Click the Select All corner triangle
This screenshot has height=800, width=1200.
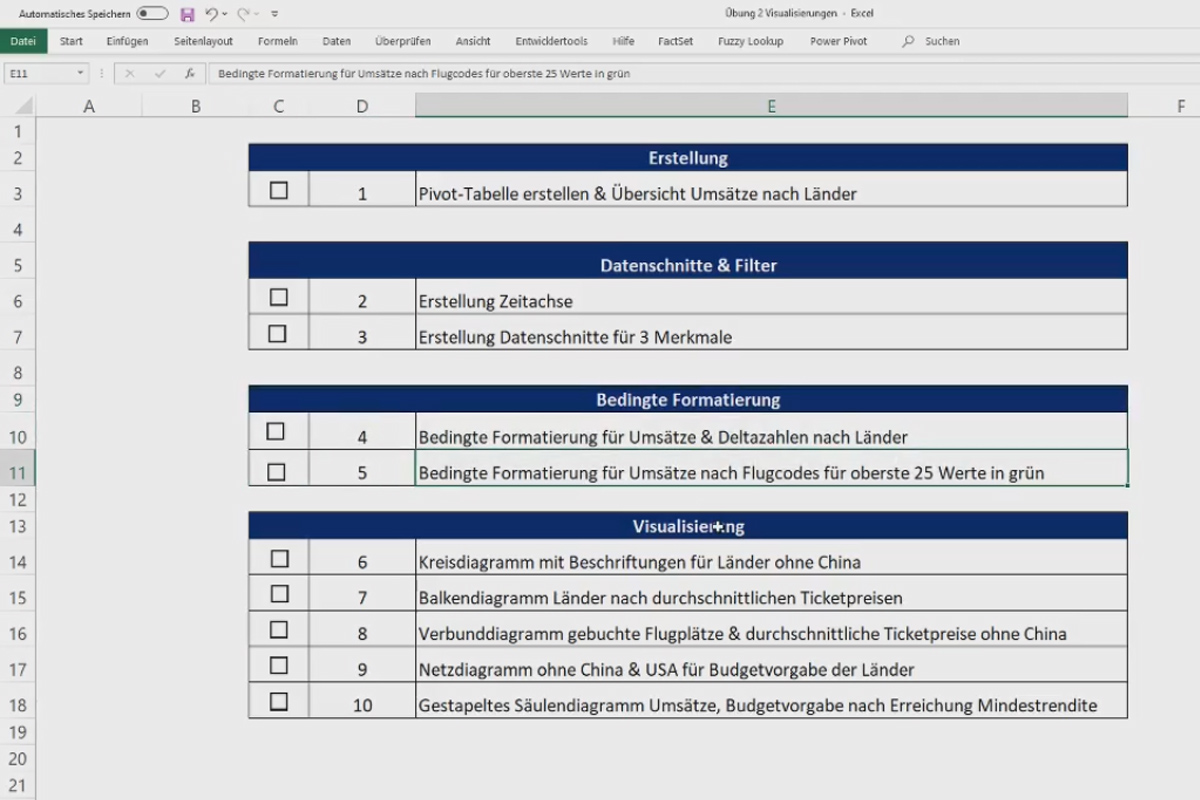click(x=23, y=106)
